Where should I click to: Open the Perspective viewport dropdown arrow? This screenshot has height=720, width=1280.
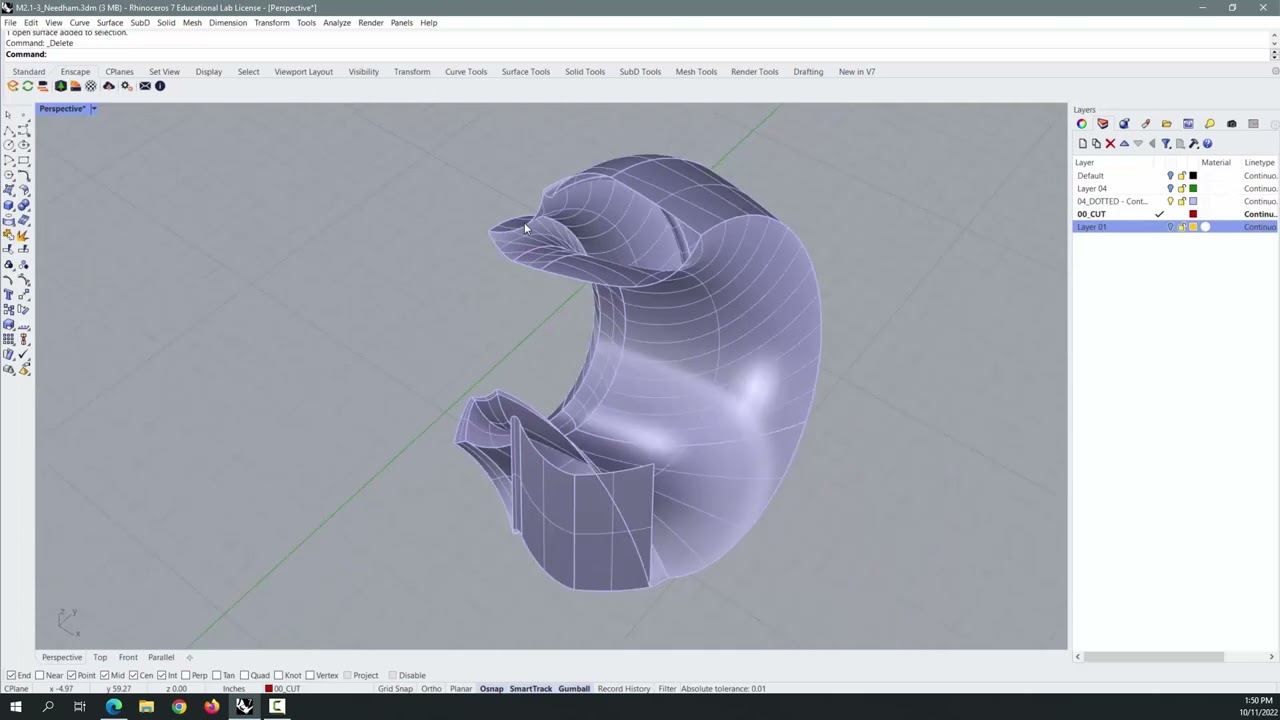click(93, 108)
